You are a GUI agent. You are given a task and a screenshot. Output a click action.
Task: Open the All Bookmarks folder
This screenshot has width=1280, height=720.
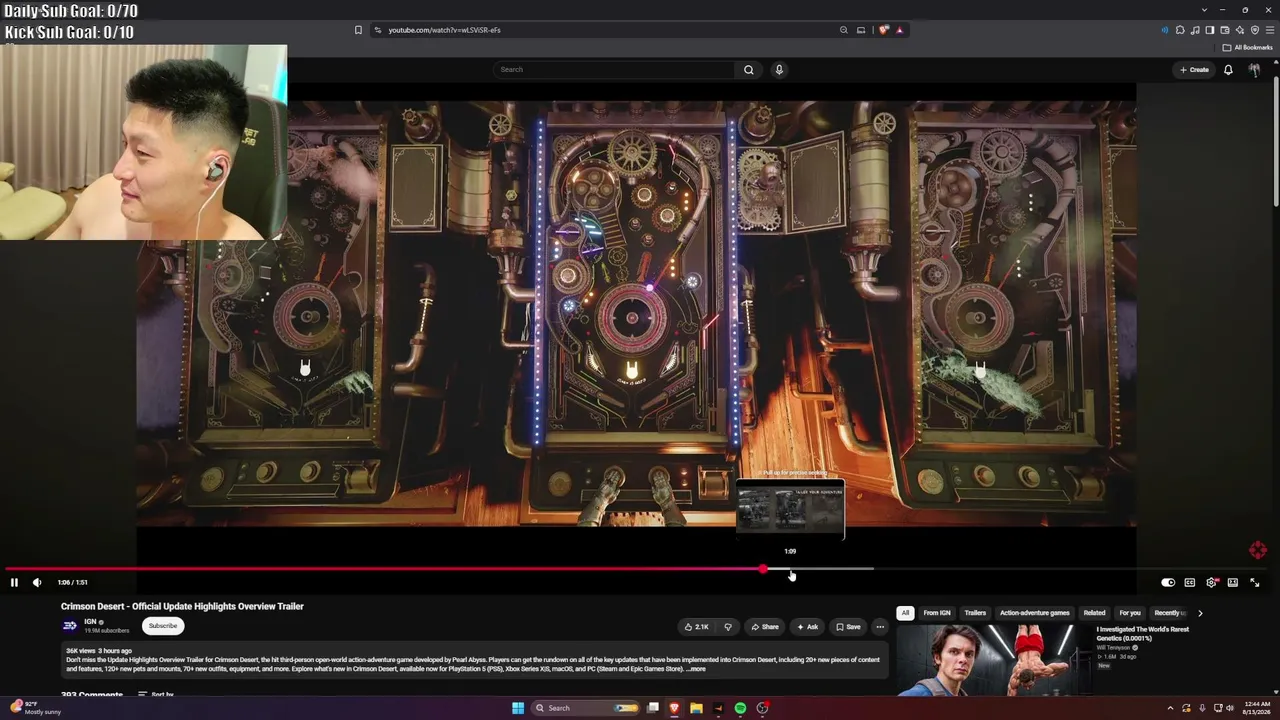(1247, 47)
